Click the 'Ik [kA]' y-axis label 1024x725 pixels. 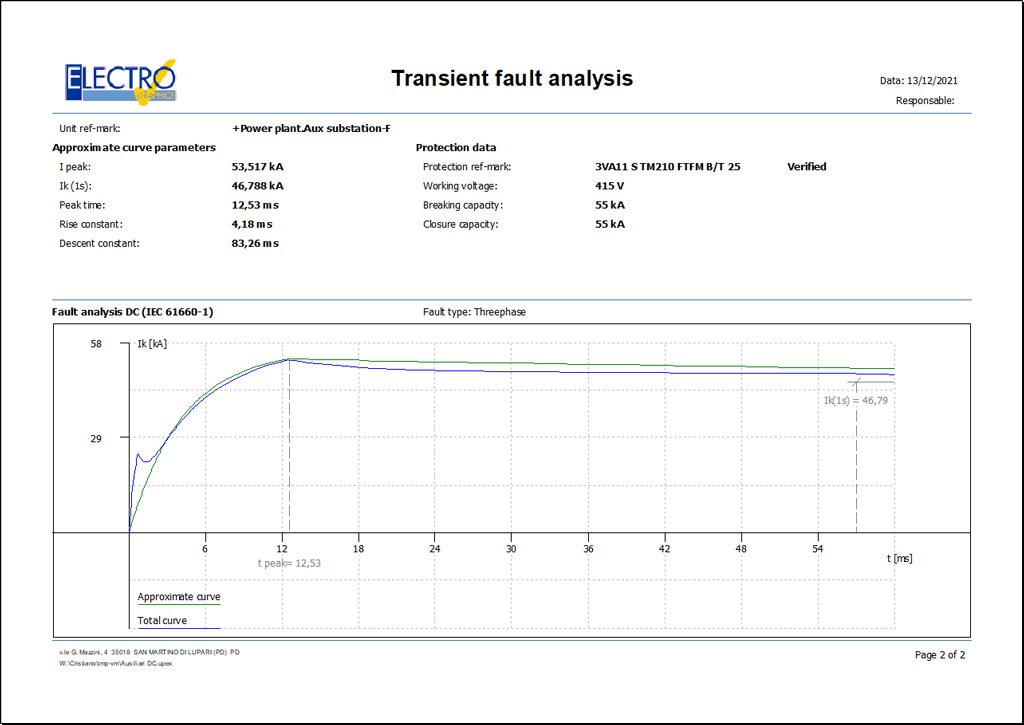coord(151,344)
